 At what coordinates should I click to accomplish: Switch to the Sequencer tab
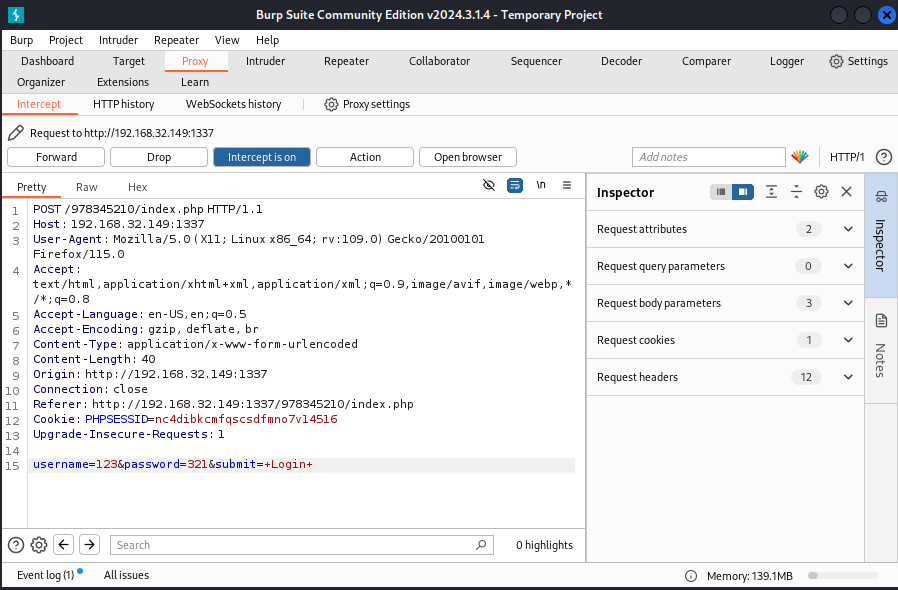point(536,61)
